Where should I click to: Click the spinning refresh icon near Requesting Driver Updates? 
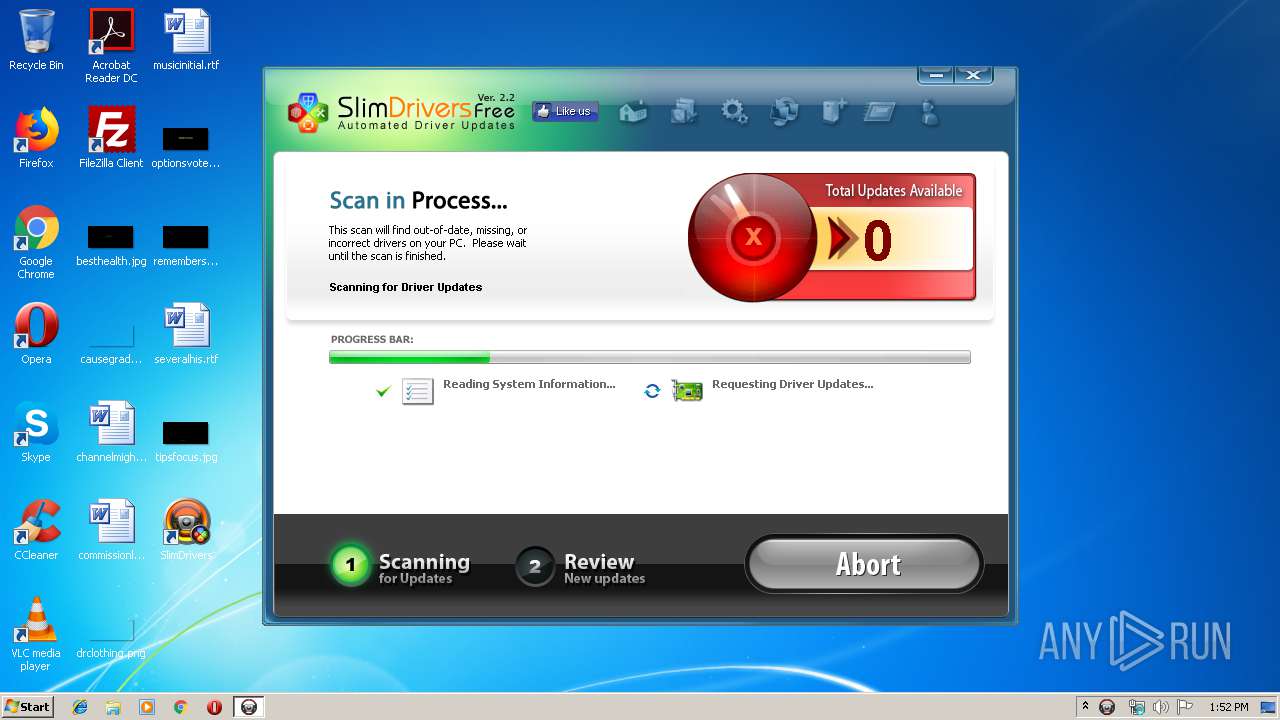[652, 391]
